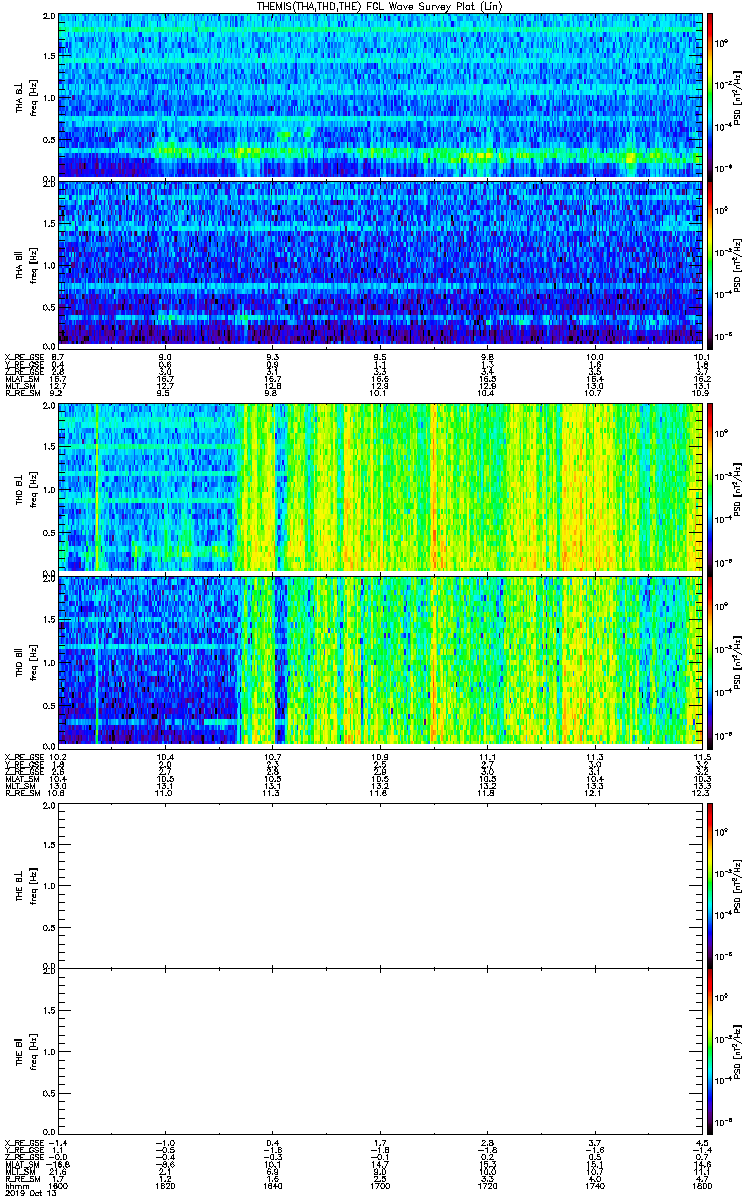Click the PSD color bar beside THA B-perpendicular panel
This screenshot has width=750, height=1200.
(710, 96)
